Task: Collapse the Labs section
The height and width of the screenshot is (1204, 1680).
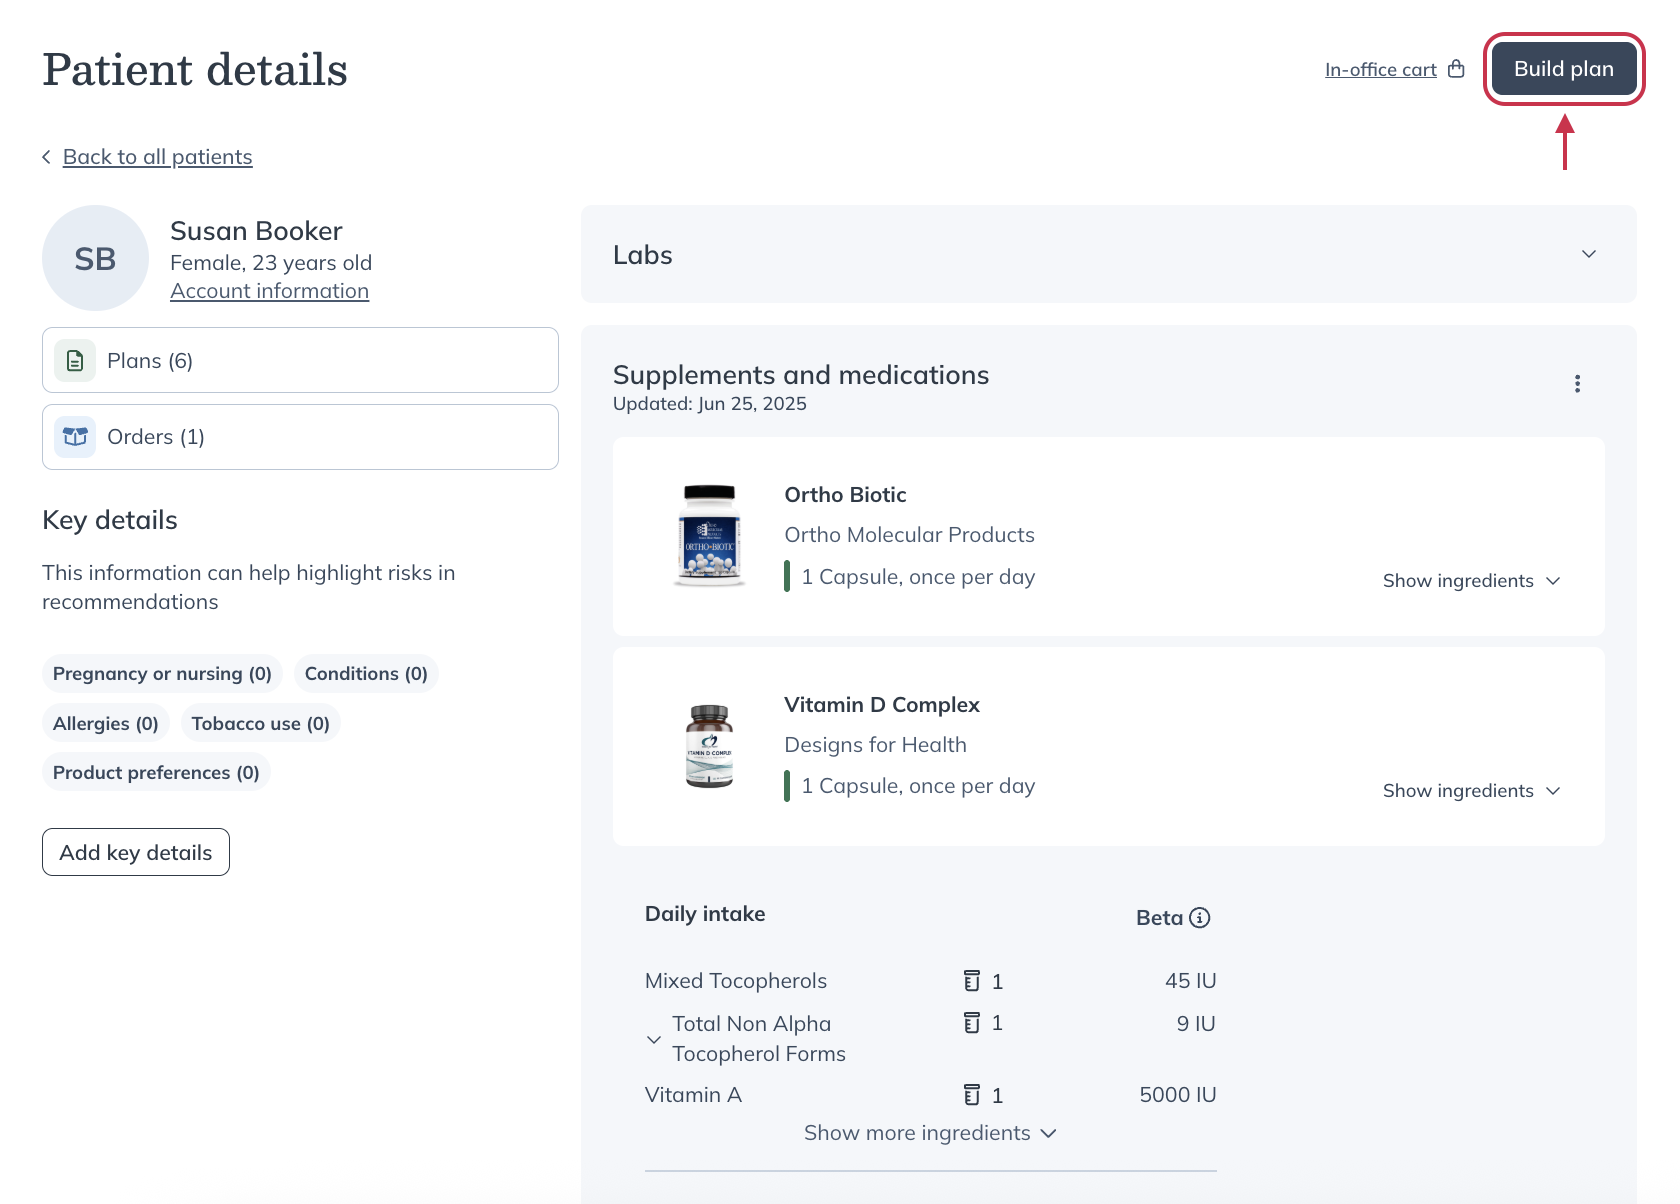Action: (1588, 254)
